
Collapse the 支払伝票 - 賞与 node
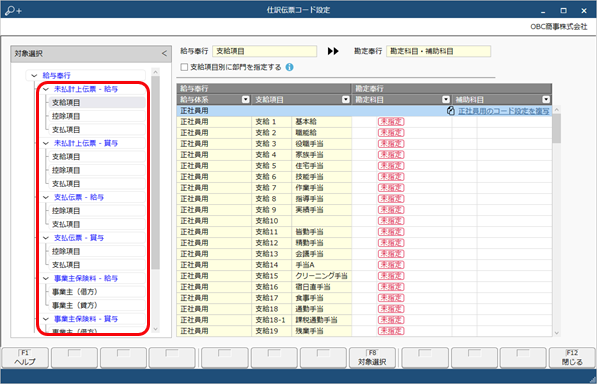[46, 238]
